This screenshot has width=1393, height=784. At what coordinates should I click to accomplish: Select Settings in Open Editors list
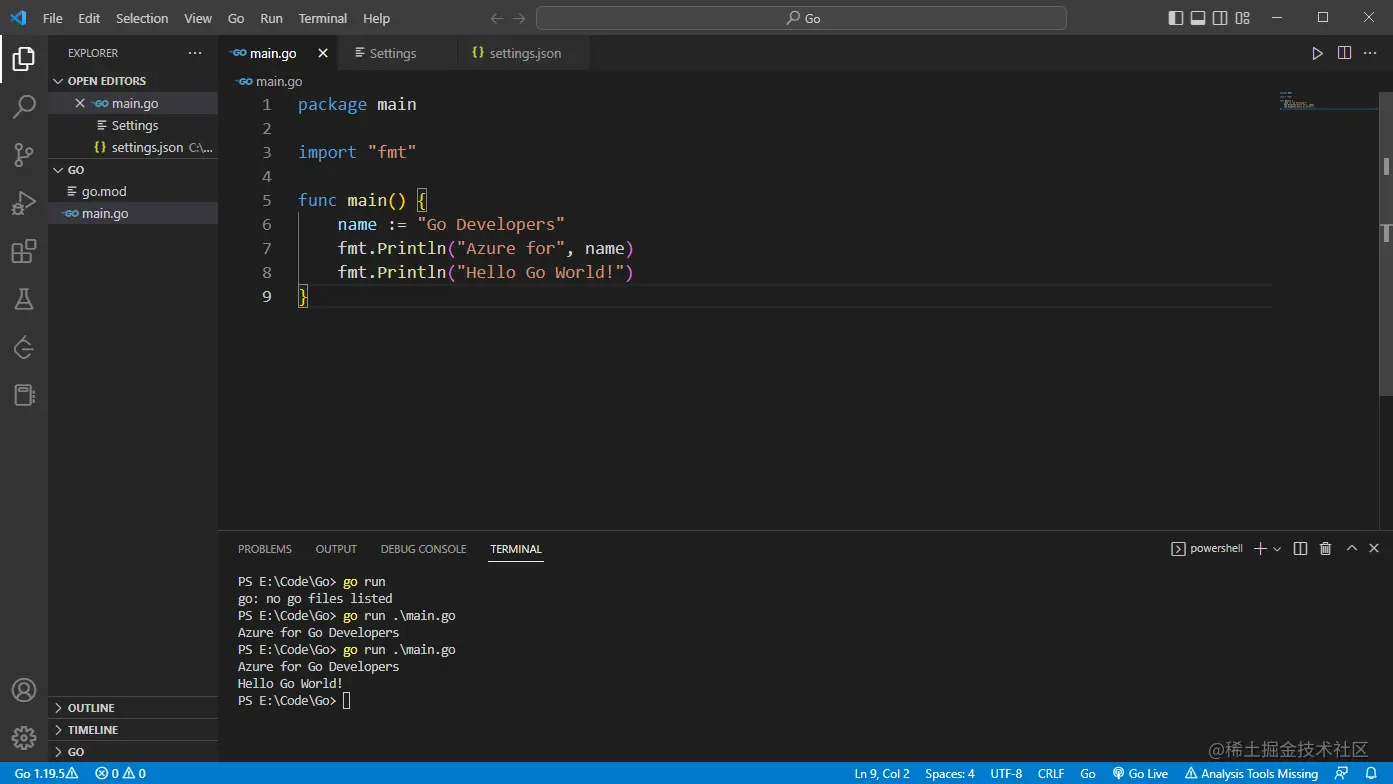point(133,125)
